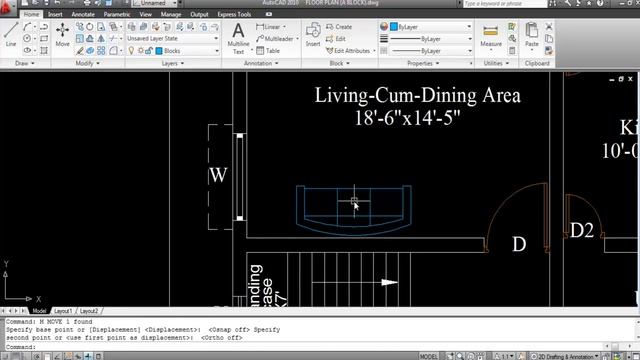Click Create block button
Image resolution: width=640 pixels, height=360 pixels.
pos(339,27)
